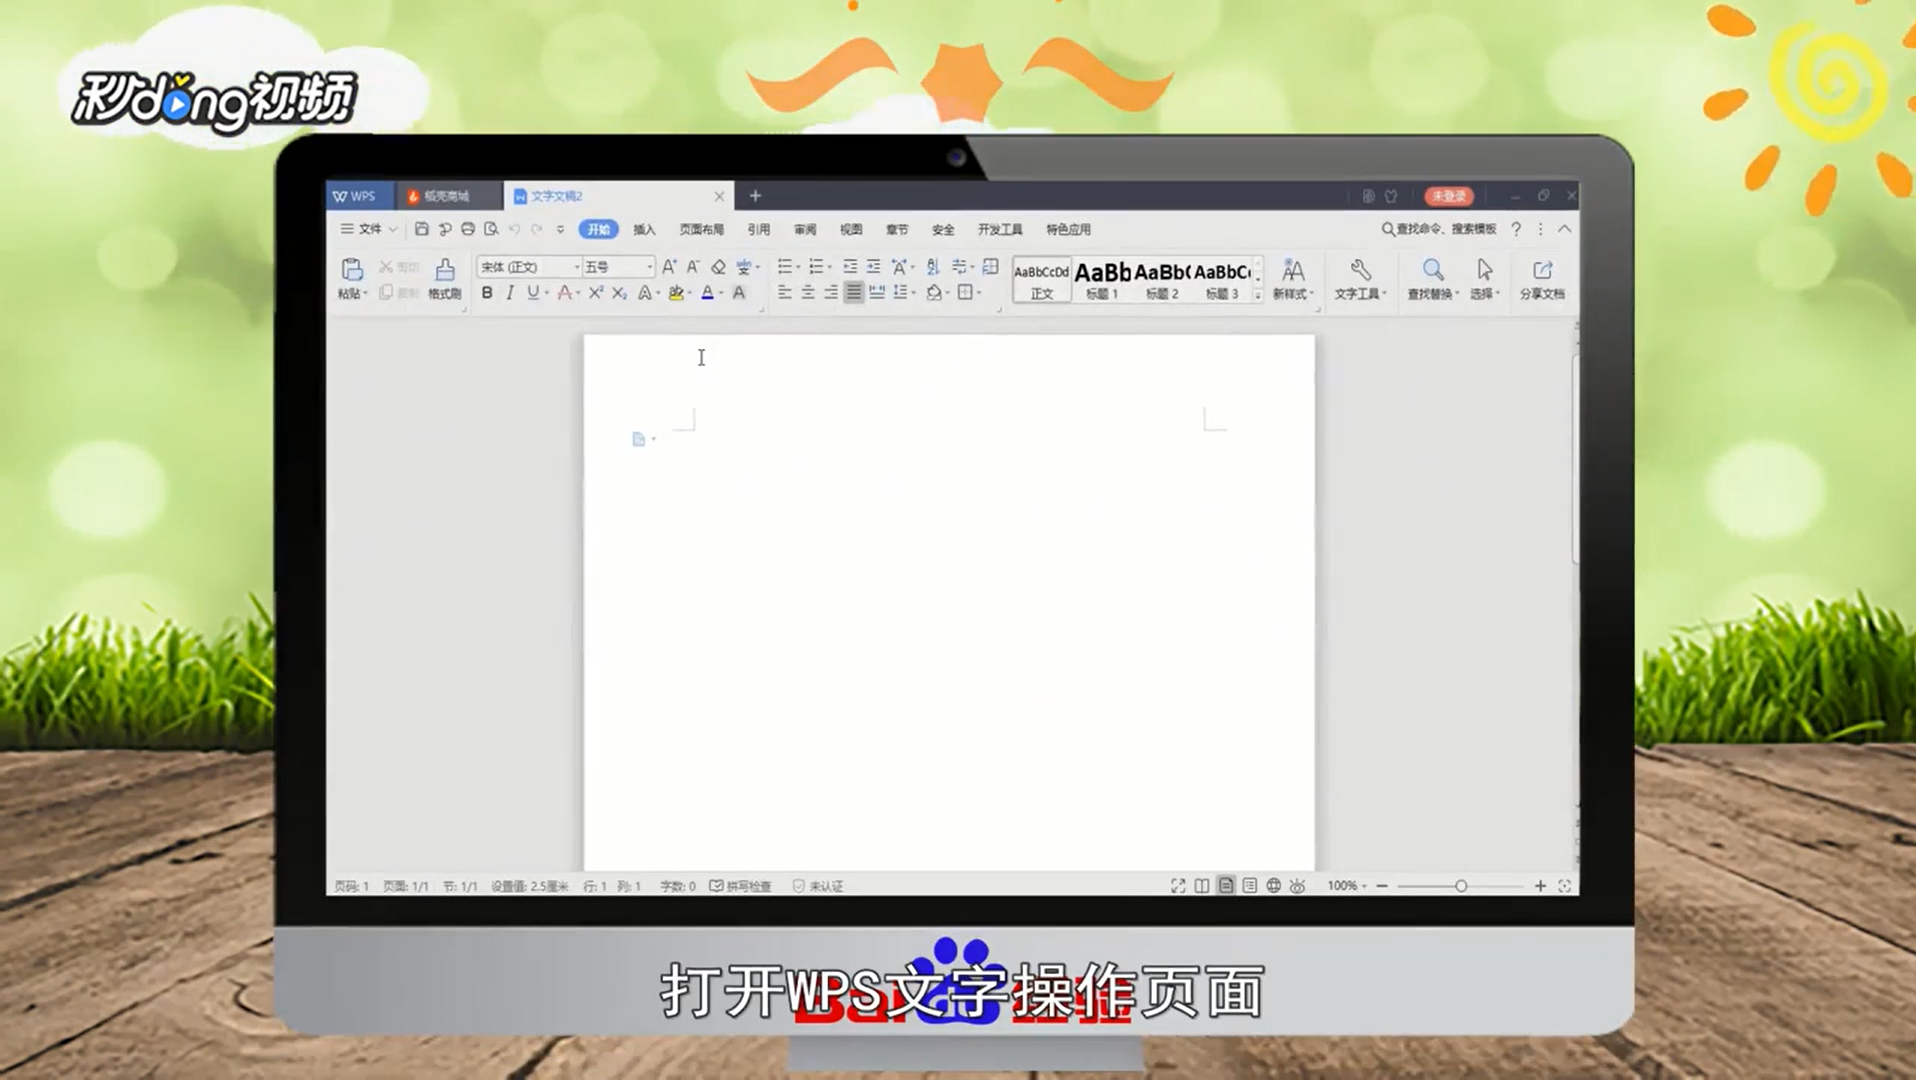
Task: Click the Text Tools wrench icon
Action: click(x=1360, y=269)
